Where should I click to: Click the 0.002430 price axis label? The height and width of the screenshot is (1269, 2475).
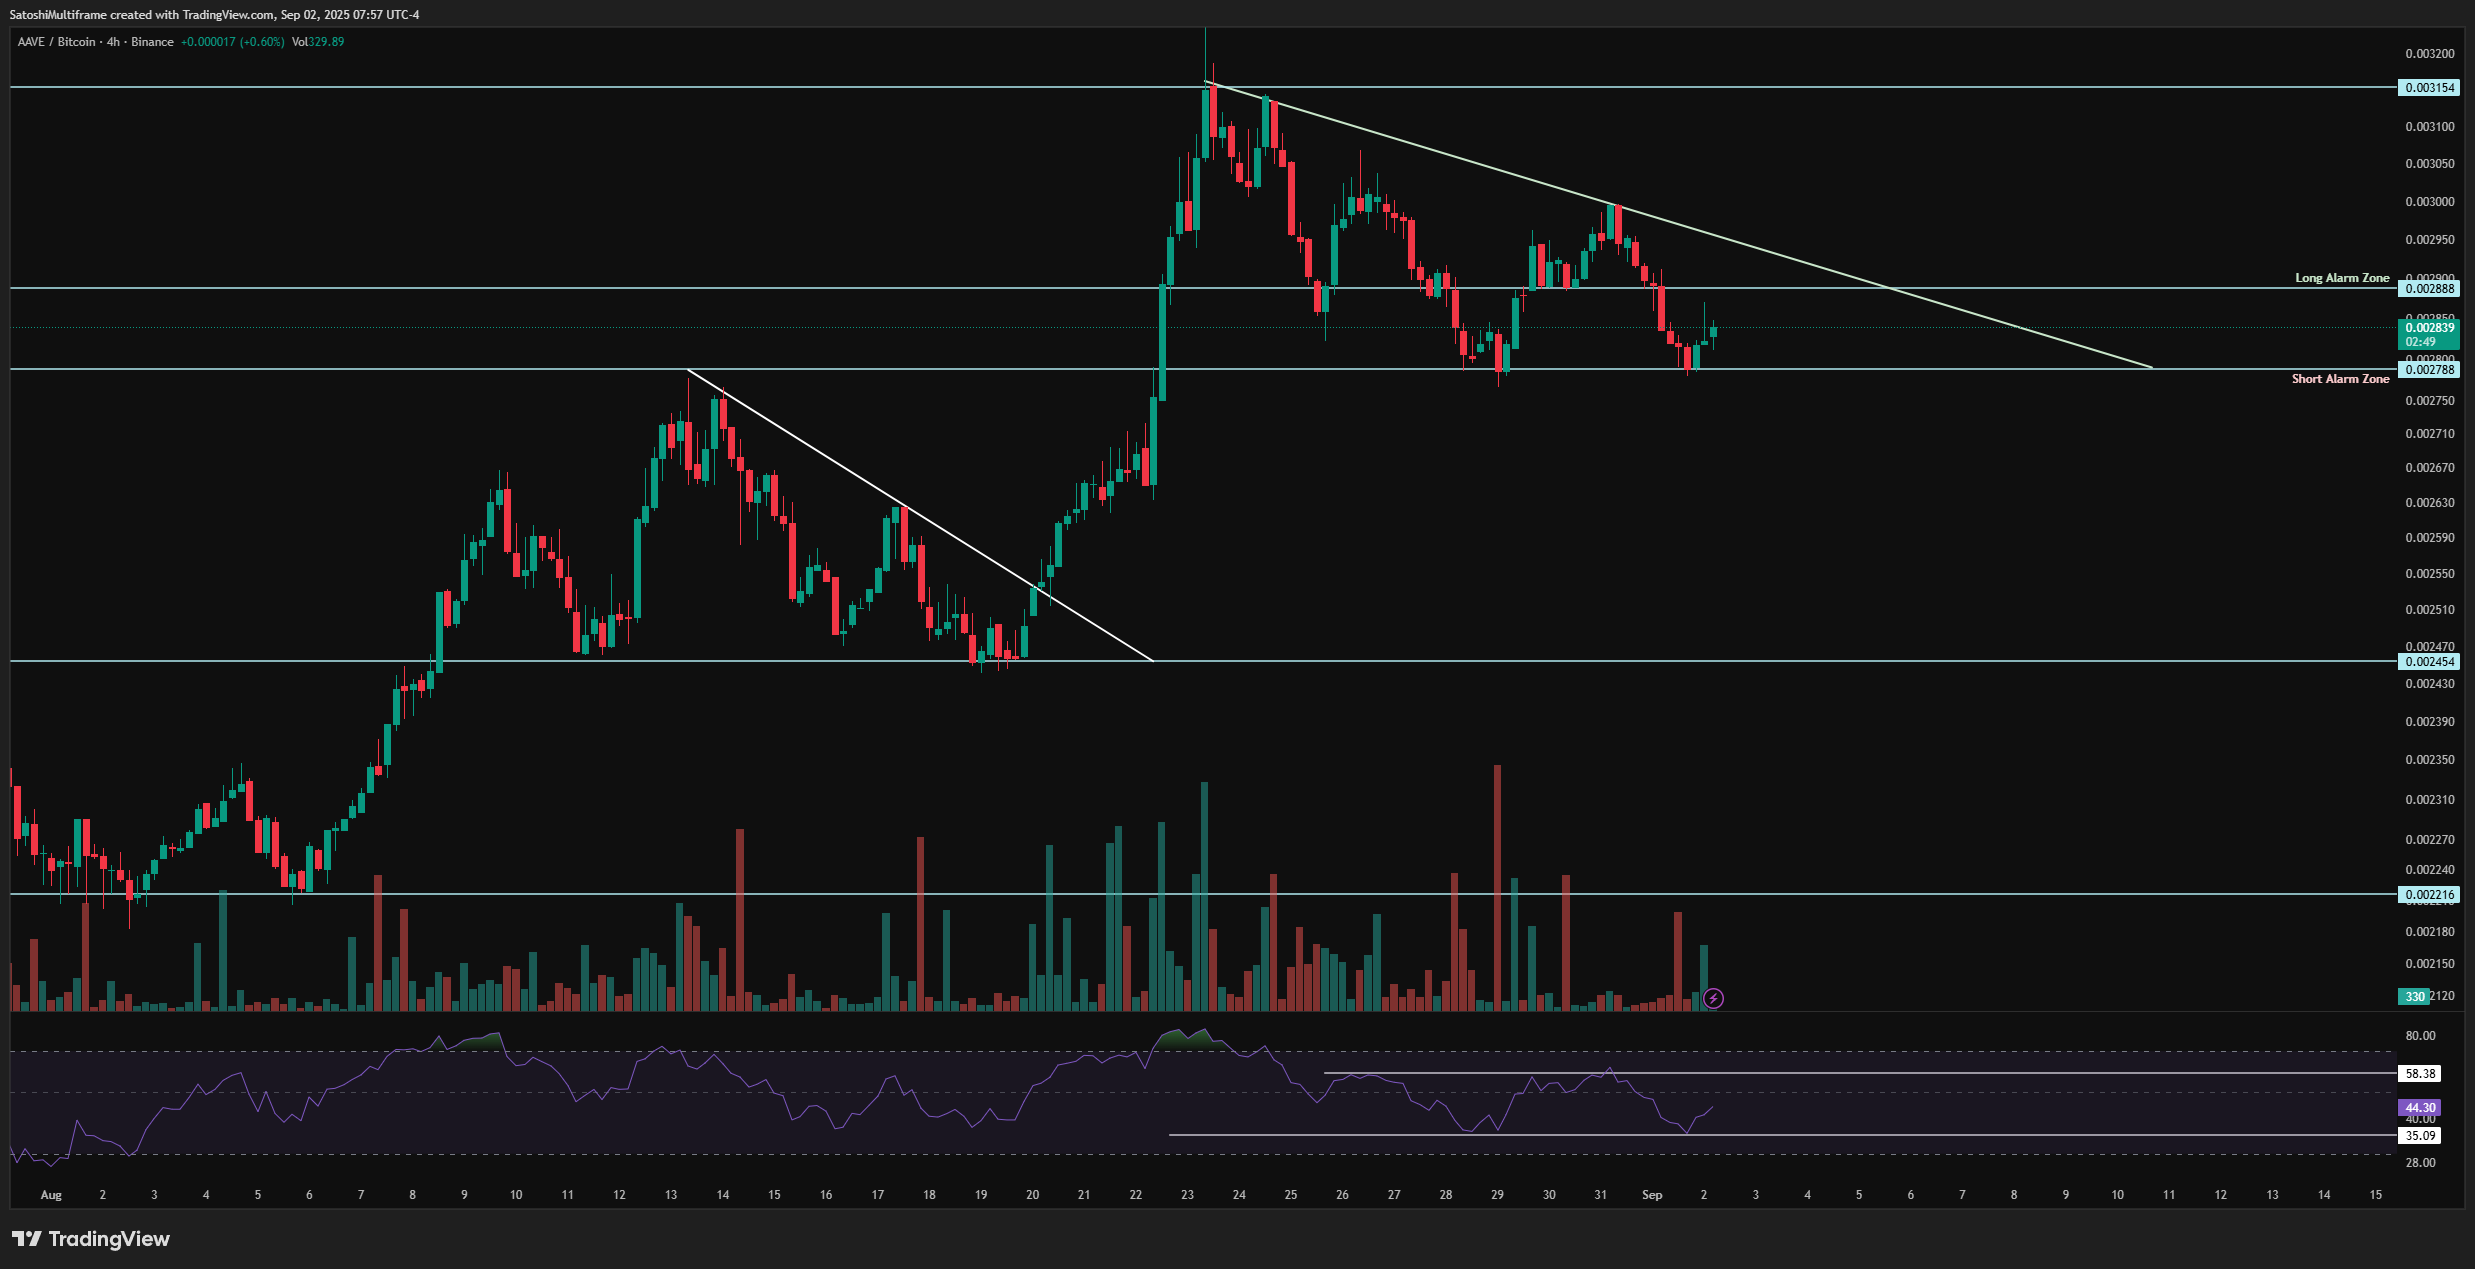2430,684
